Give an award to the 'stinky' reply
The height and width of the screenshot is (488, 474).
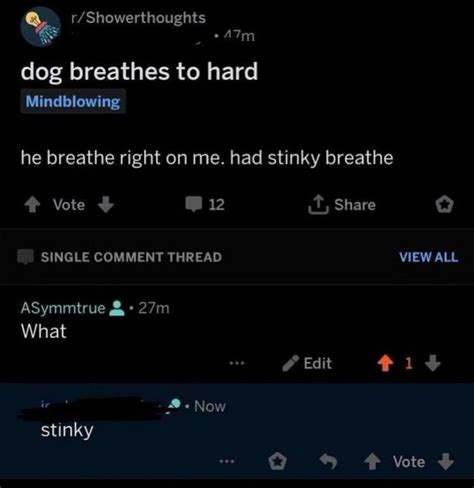point(277,462)
